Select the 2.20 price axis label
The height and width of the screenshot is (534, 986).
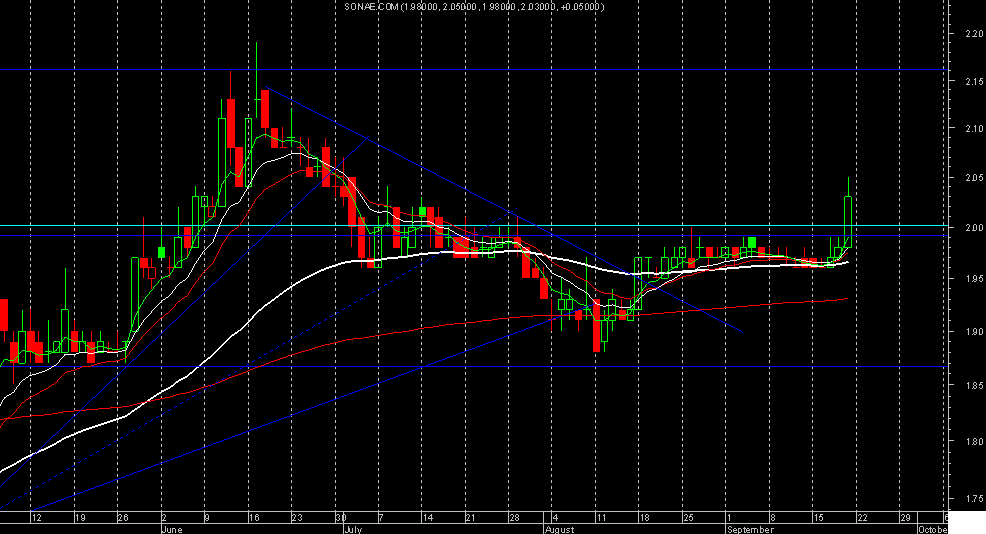pyautogui.click(x=974, y=33)
